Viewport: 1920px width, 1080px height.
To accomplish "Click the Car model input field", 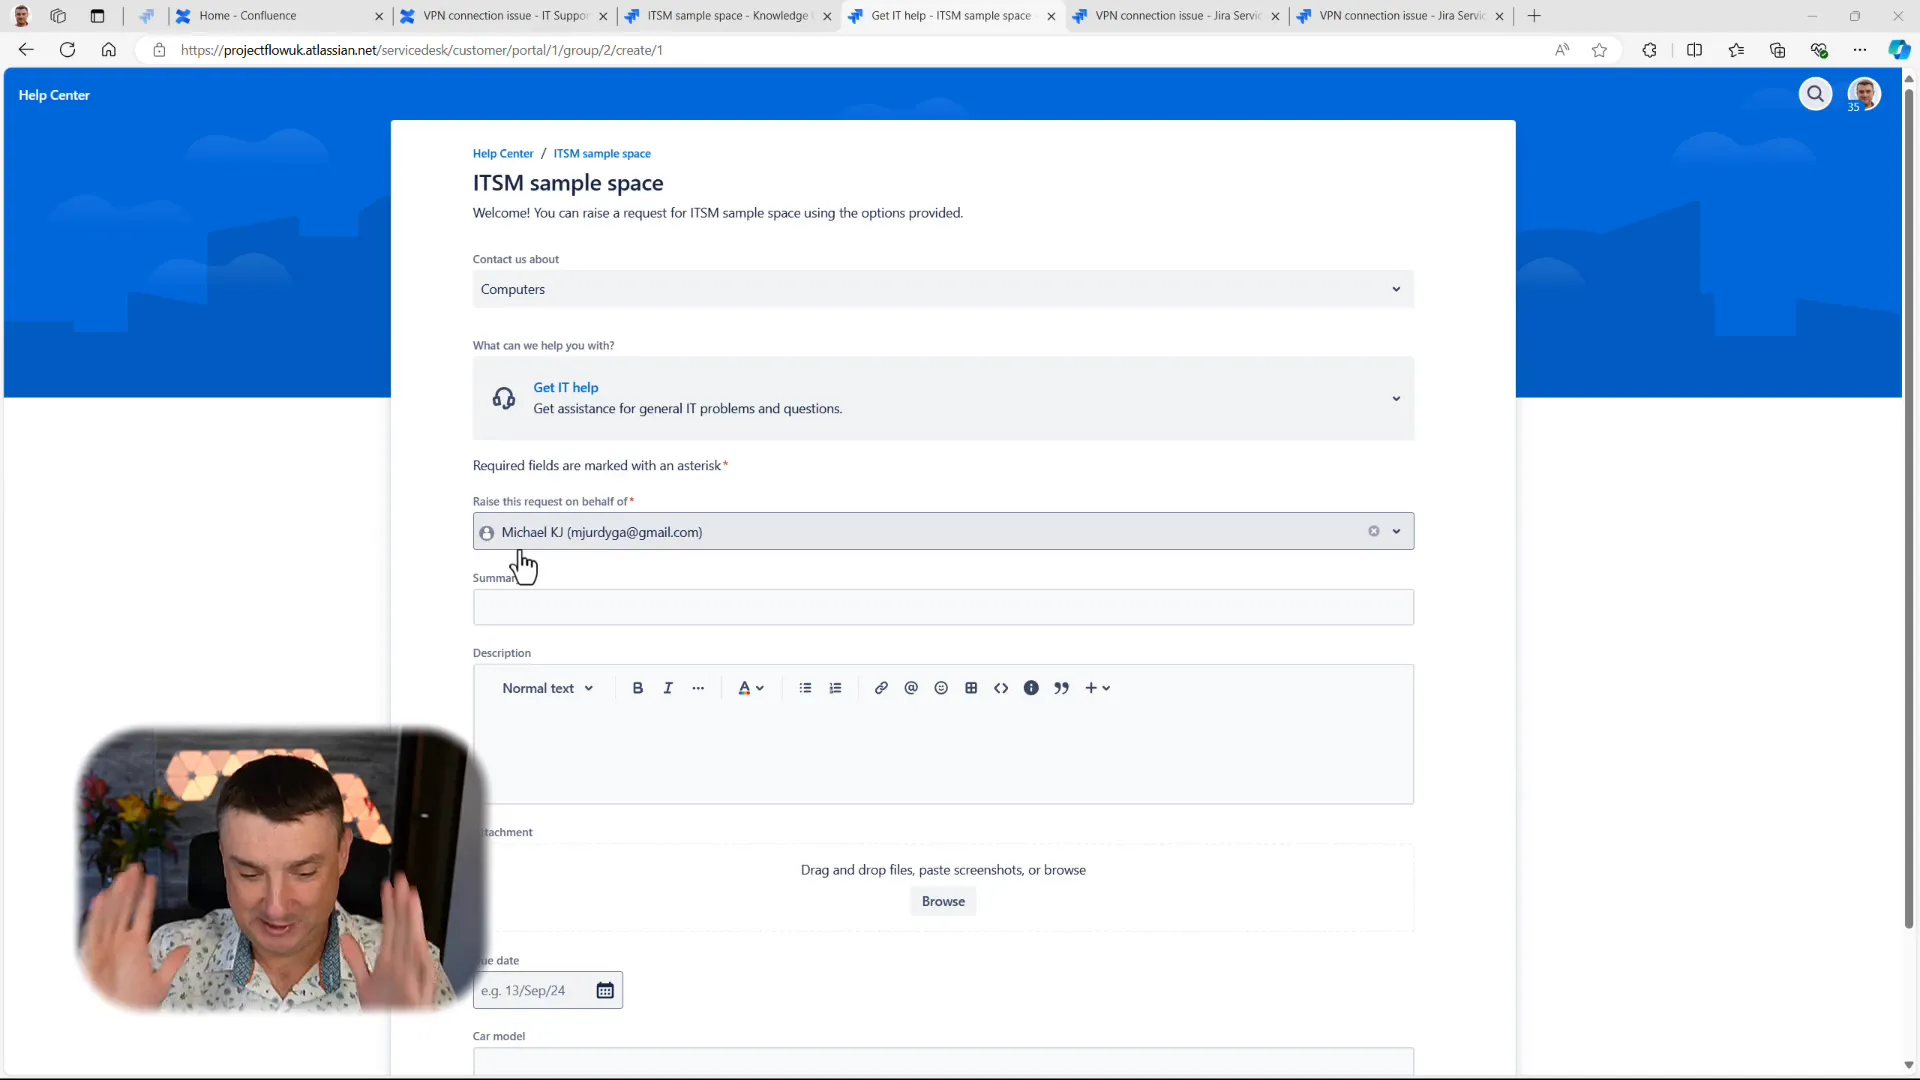I will [943, 1061].
